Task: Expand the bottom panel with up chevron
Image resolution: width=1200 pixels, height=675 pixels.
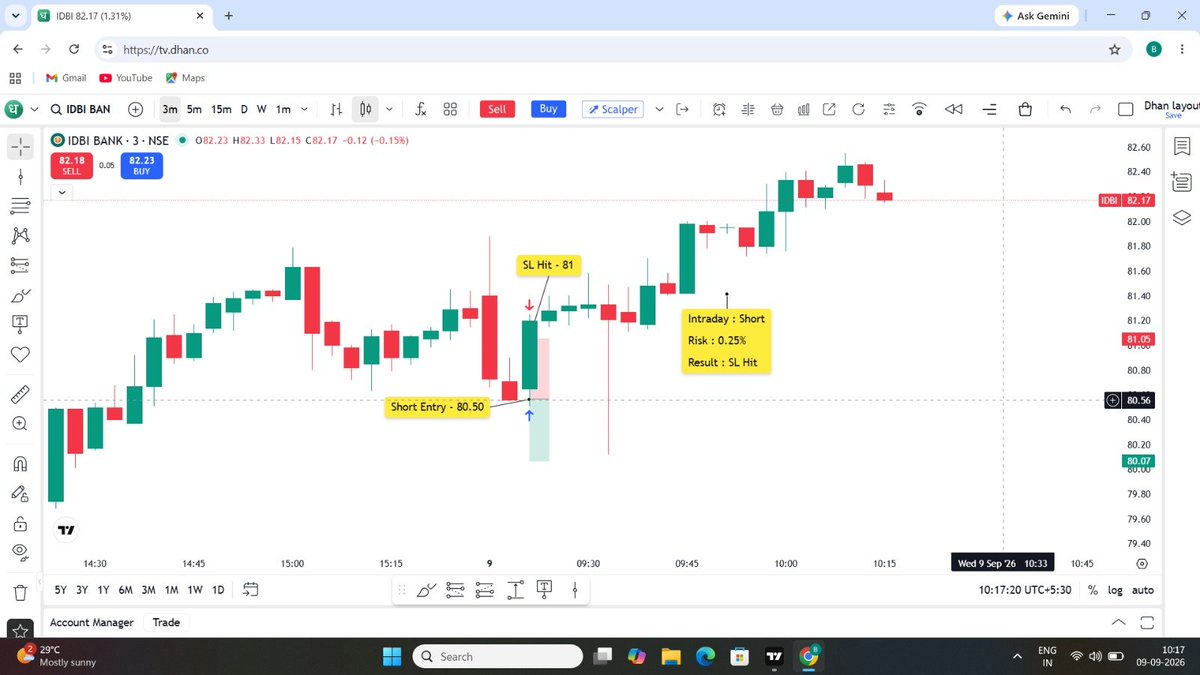Action: [1118, 622]
